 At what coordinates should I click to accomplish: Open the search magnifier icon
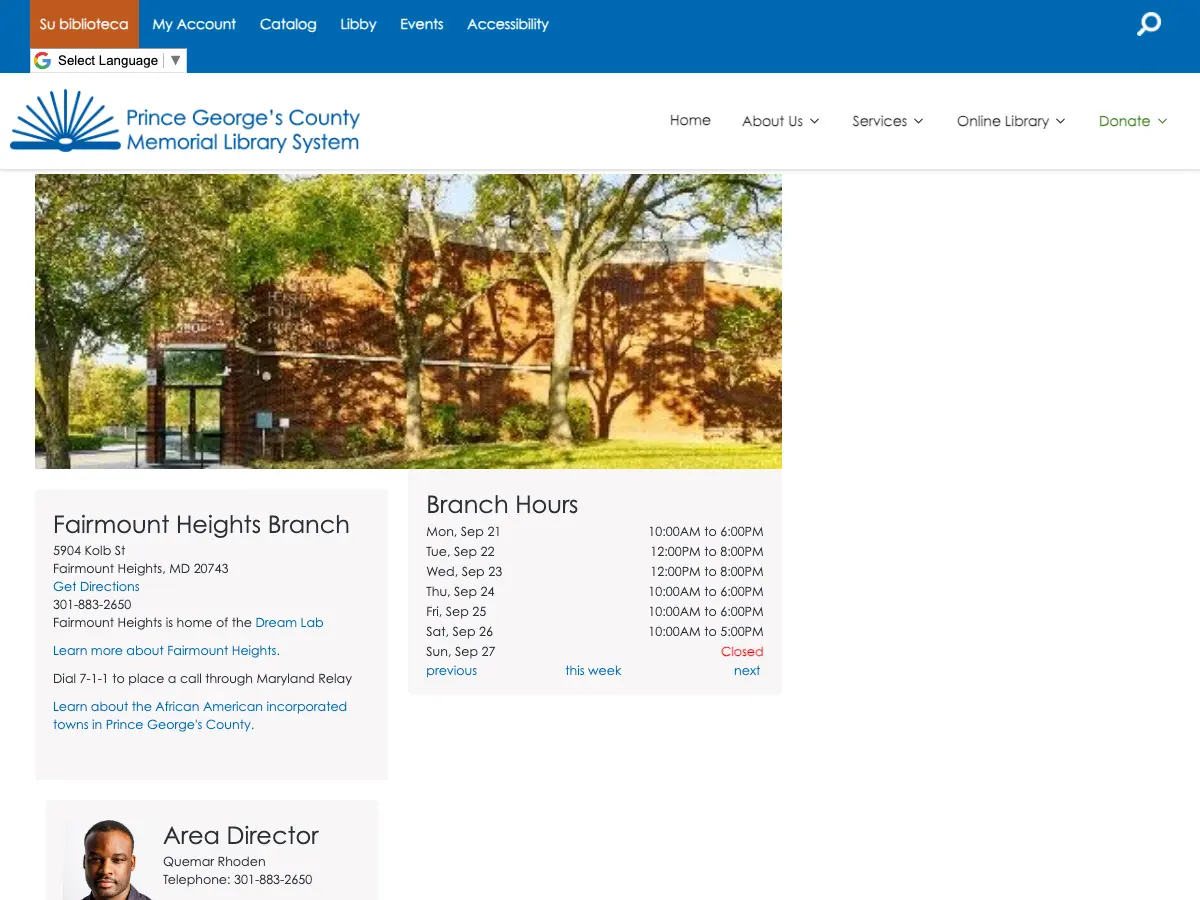(x=1149, y=23)
